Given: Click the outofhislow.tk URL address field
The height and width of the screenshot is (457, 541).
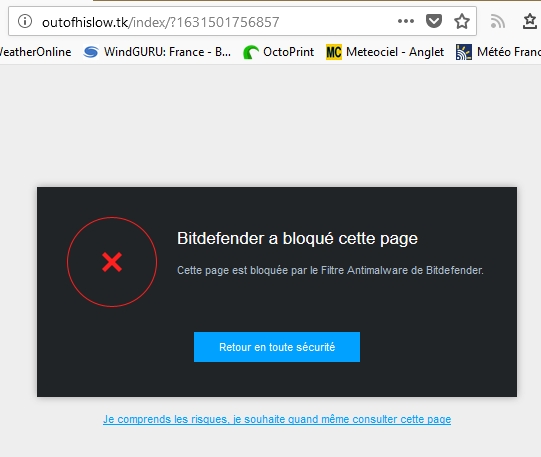Looking at the screenshot, I should click(x=217, y=22).
